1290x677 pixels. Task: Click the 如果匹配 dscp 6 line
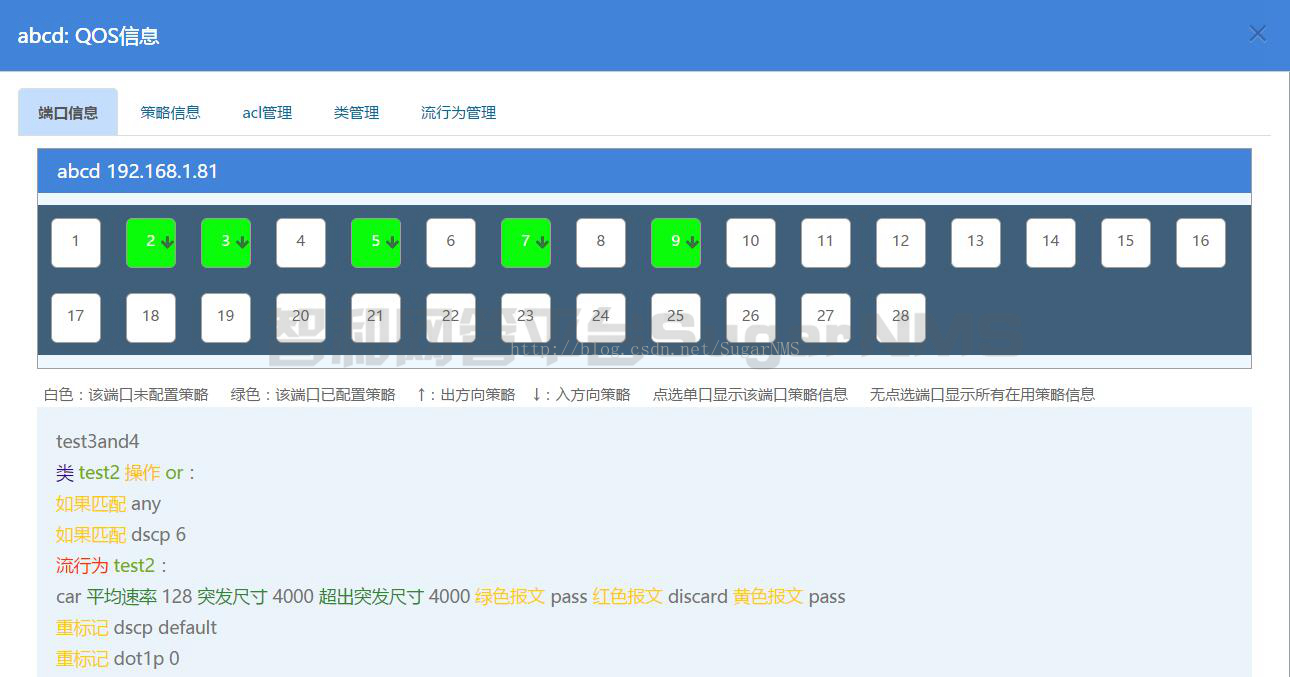[x=121, y=534]
